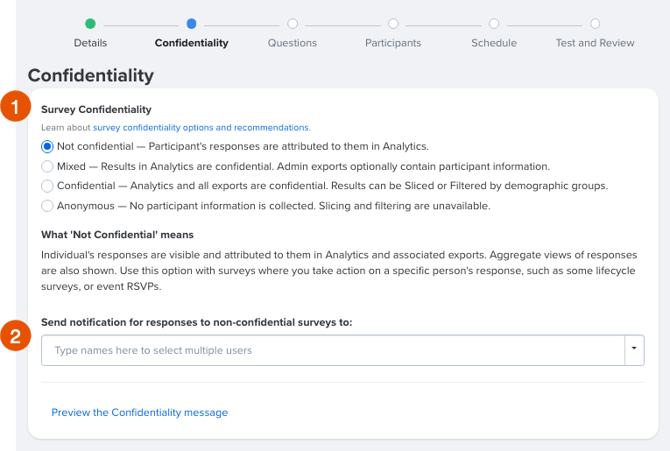
Task: Click the orange number 2 callout badge
Action: [x=15, y=336]
